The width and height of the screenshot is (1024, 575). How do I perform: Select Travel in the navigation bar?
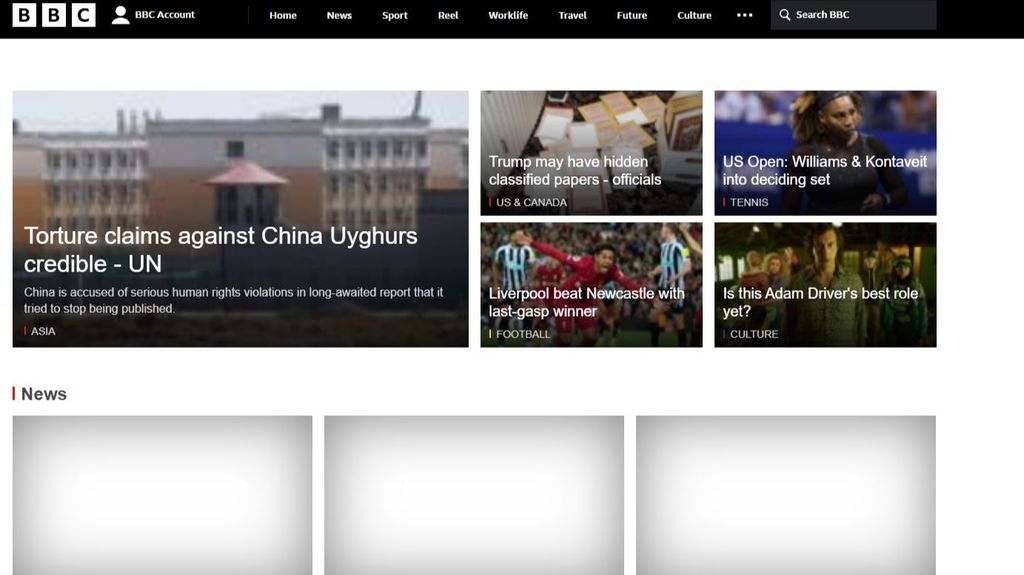572,15
